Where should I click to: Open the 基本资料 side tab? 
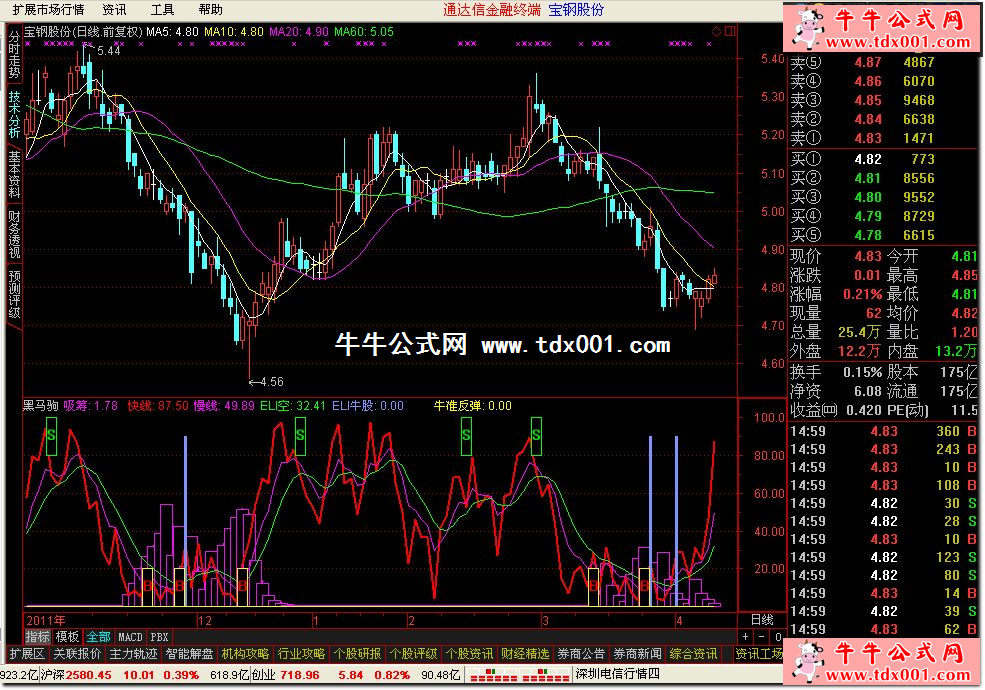pos(14,174)
